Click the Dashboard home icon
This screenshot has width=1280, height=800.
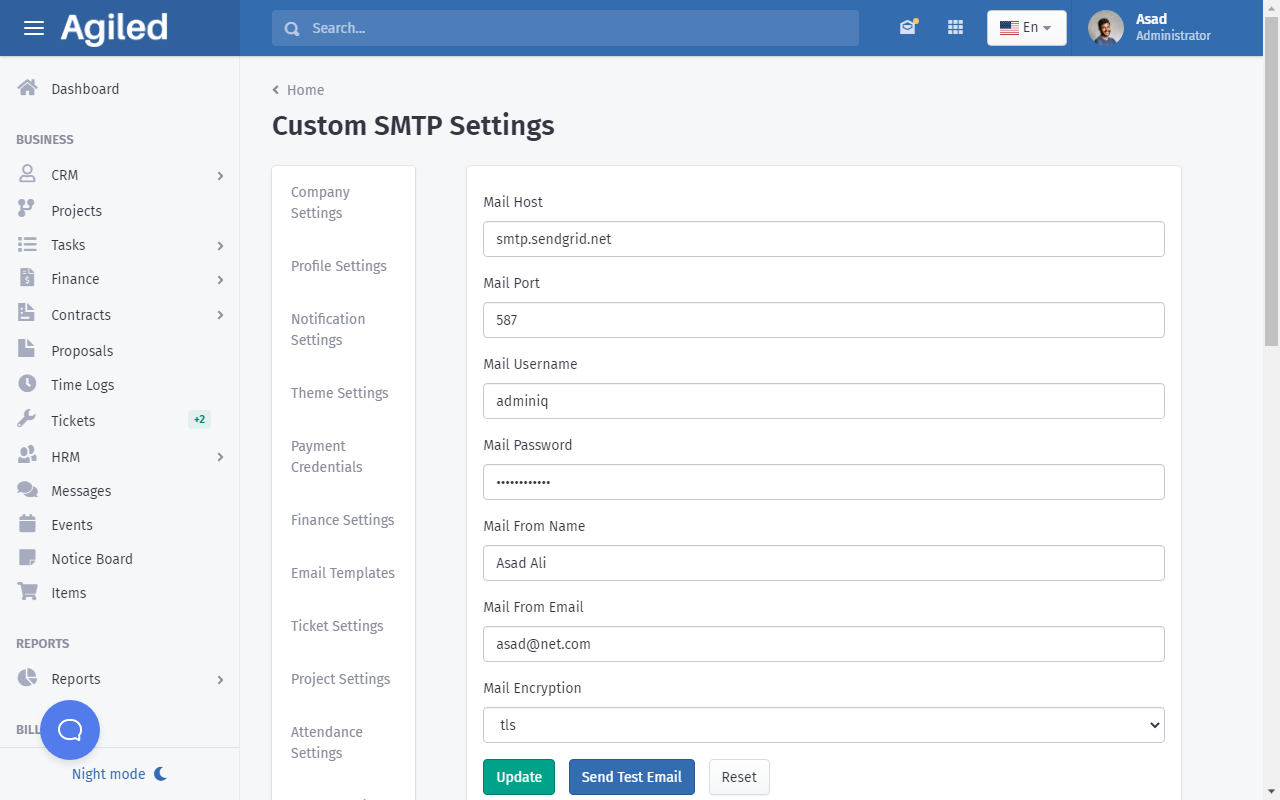point(28,88)
